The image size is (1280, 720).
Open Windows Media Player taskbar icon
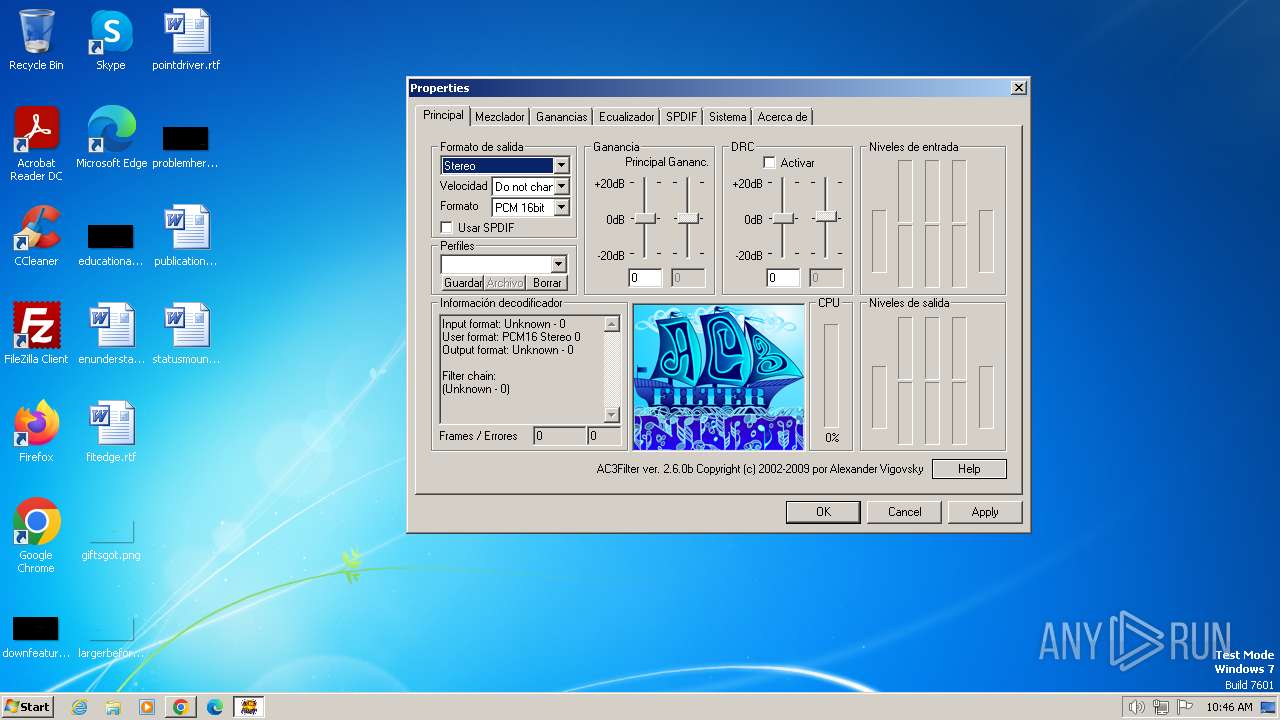[x=147, y=707]
